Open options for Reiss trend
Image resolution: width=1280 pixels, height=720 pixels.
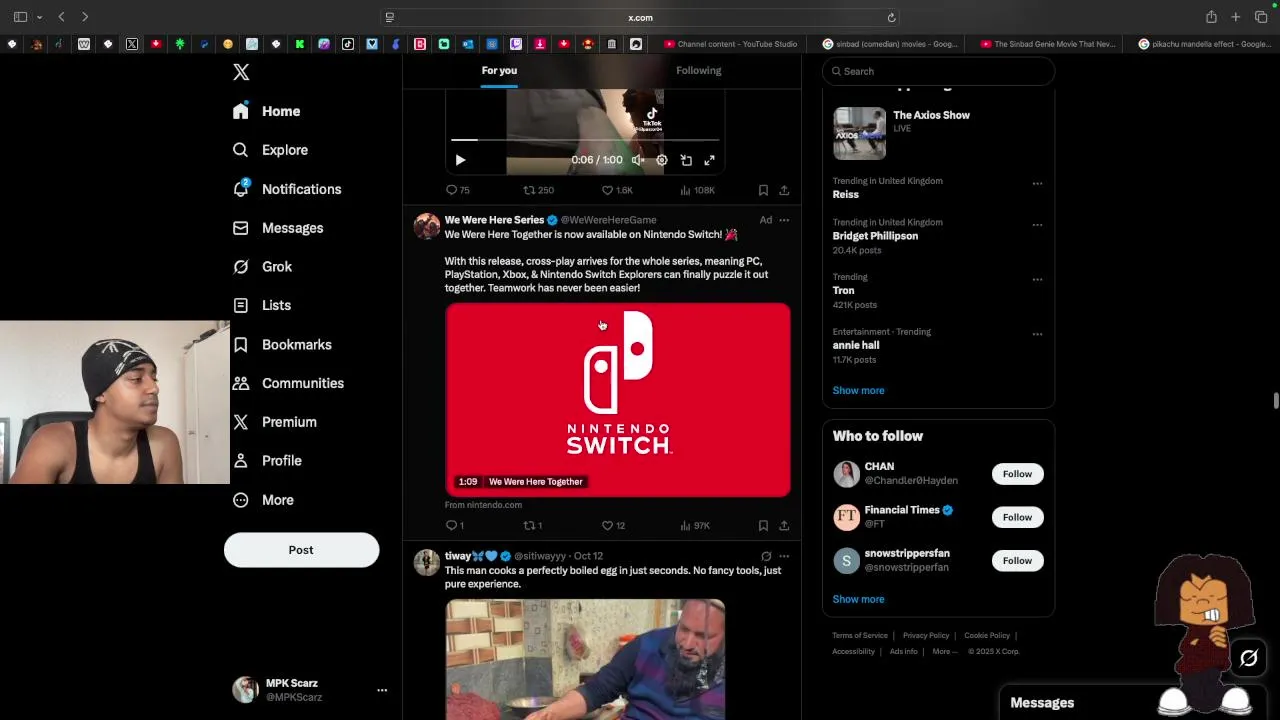(x=1037, y=183)
